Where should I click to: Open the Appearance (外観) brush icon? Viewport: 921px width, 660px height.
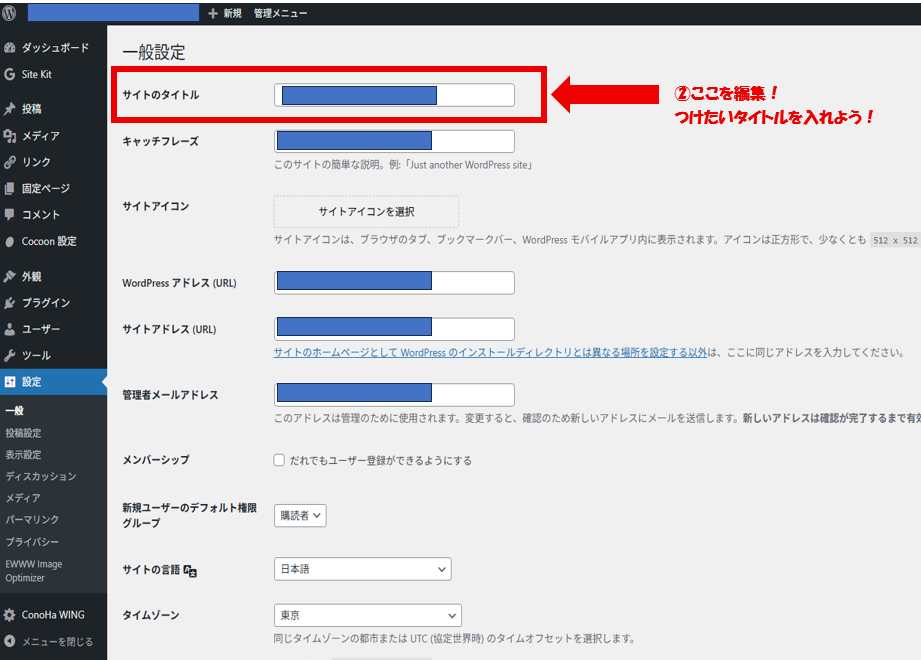[10, 277]
